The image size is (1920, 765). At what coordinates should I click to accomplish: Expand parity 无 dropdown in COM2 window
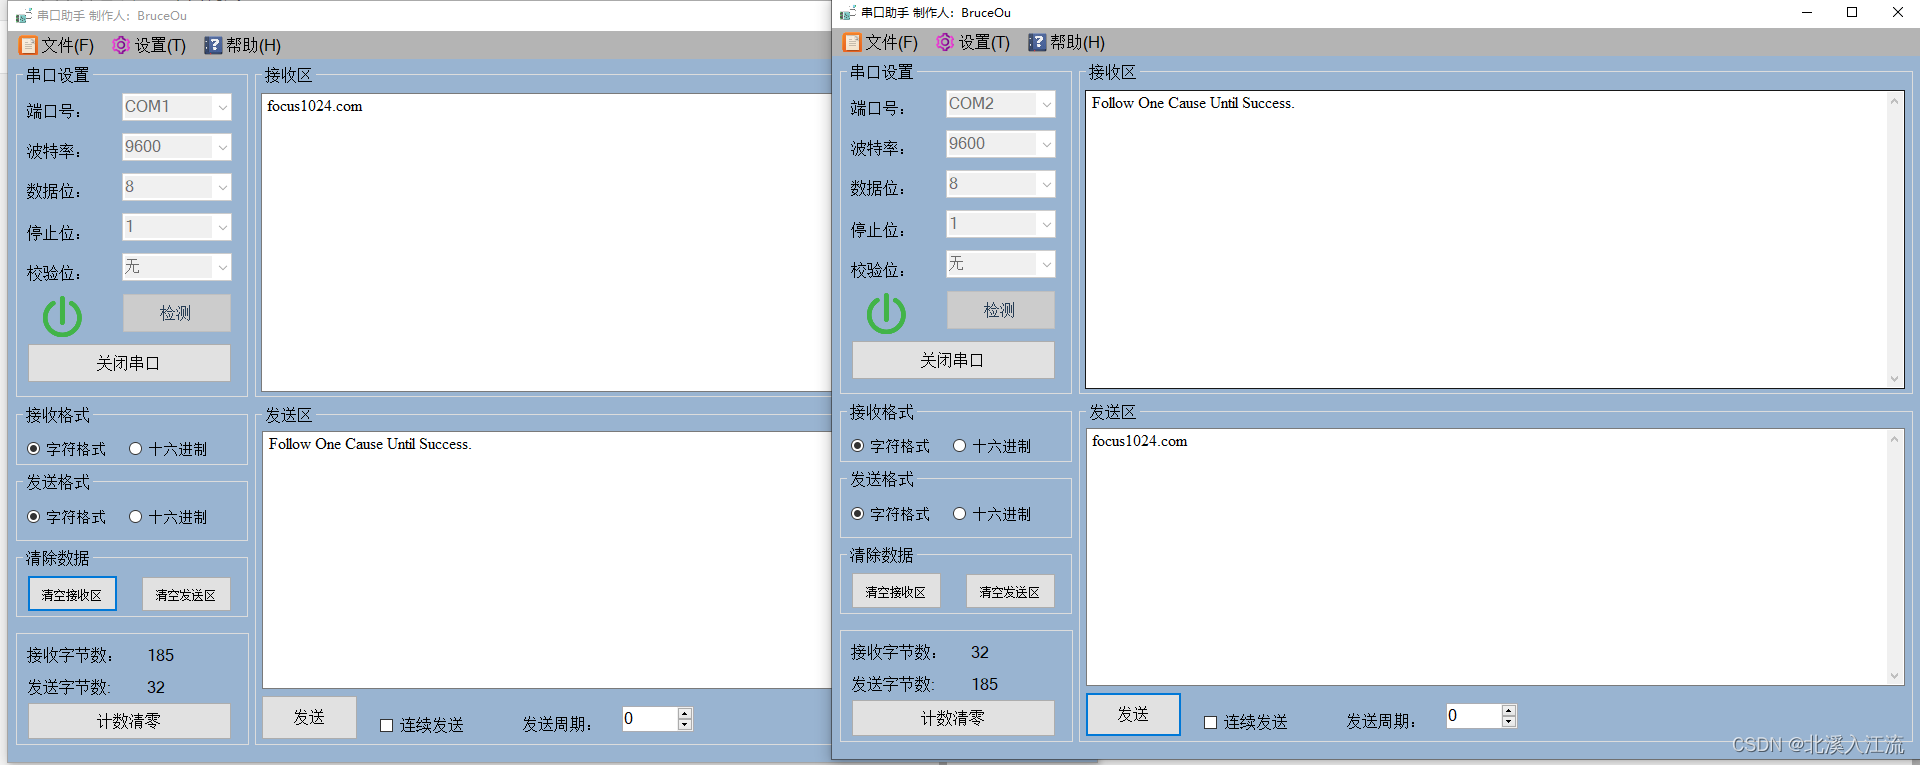tap(1046, 264)
